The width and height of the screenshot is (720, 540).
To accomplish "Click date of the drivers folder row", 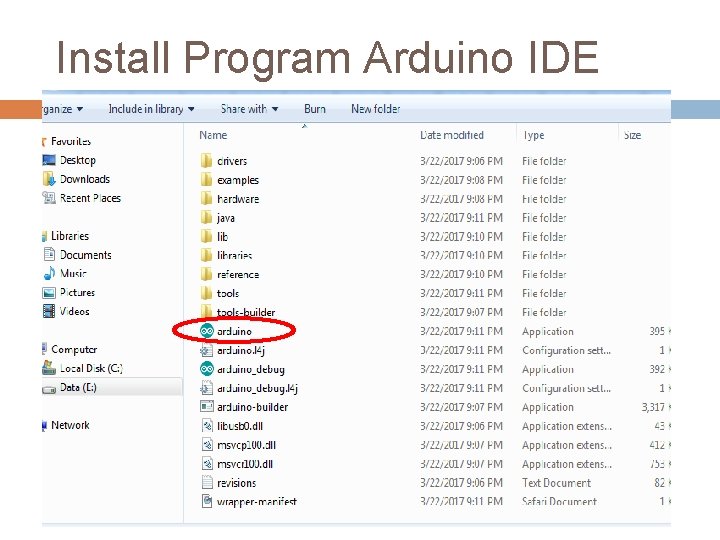I will click(x=461, y=161).
